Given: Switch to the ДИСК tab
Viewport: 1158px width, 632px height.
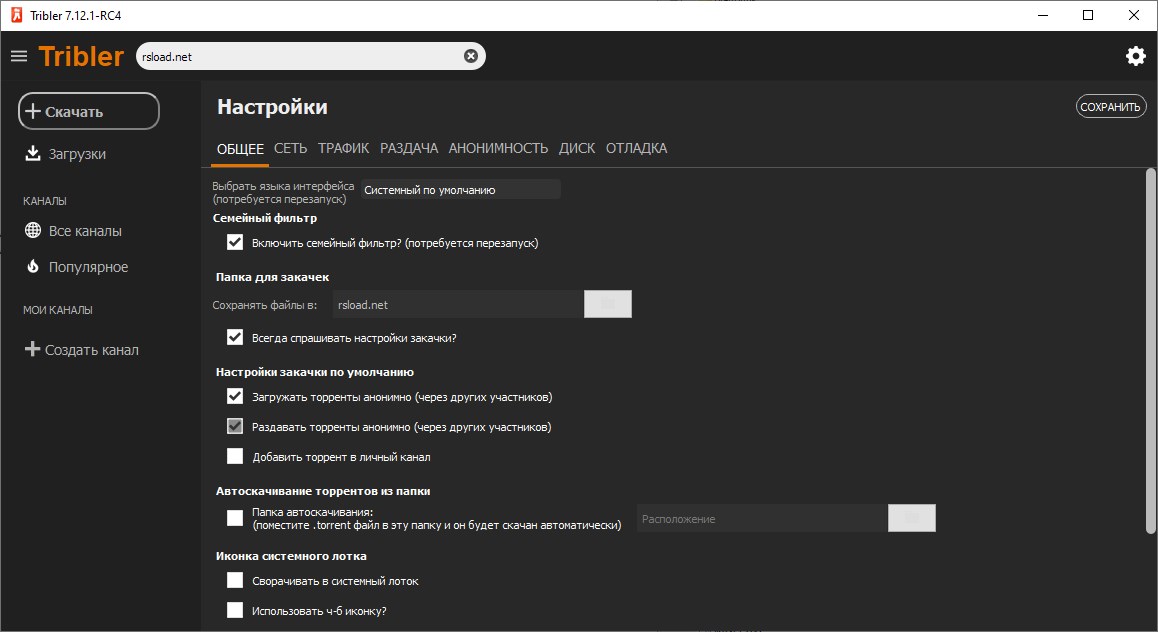Looking at the screenshot, I should coord(577,148).
